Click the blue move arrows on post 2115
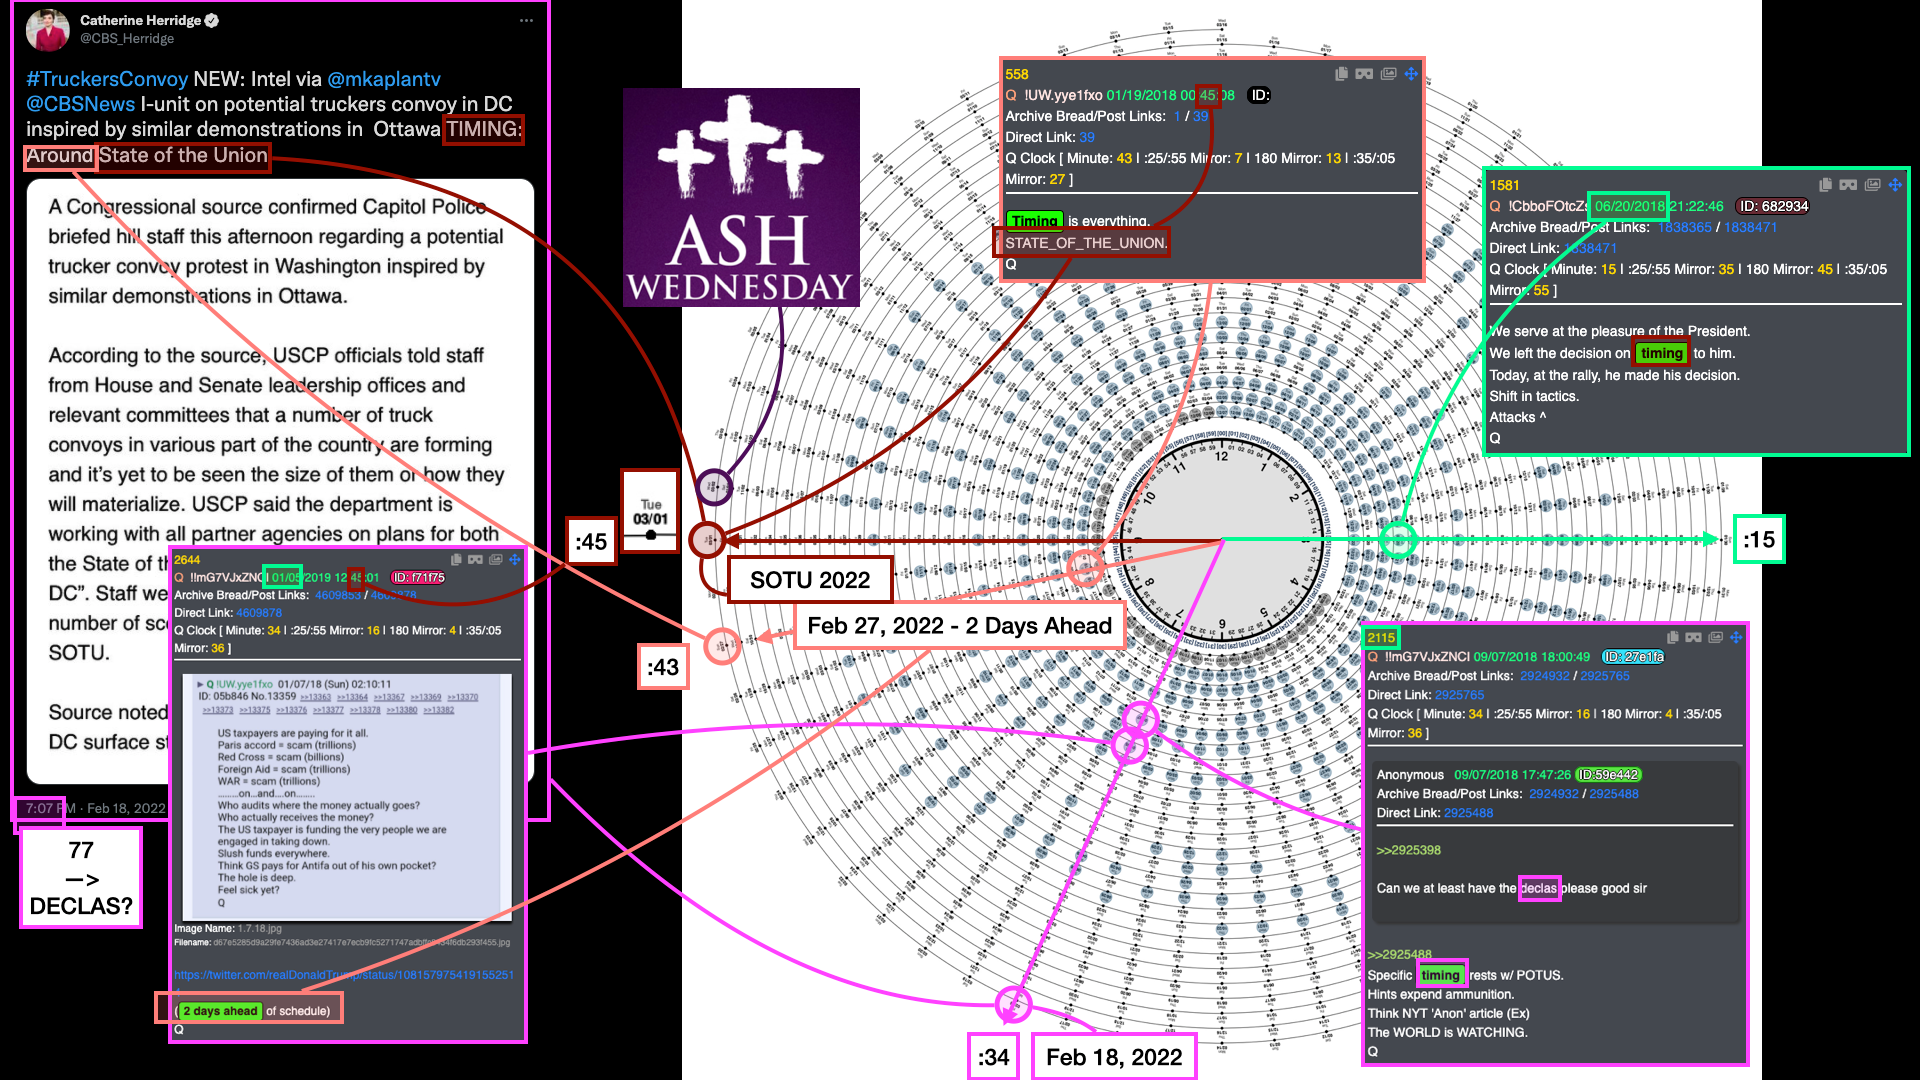The height and width of the screenshot is (1080, 1920). pos(1736,637)
